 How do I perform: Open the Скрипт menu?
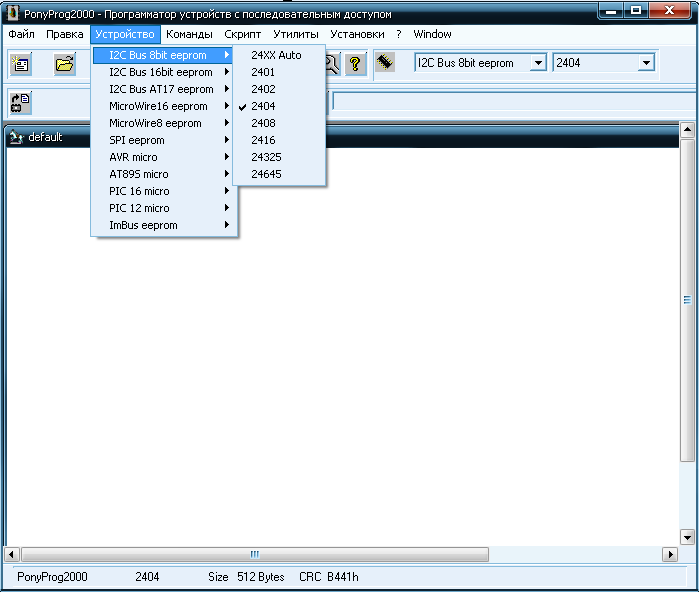[243, 34]
